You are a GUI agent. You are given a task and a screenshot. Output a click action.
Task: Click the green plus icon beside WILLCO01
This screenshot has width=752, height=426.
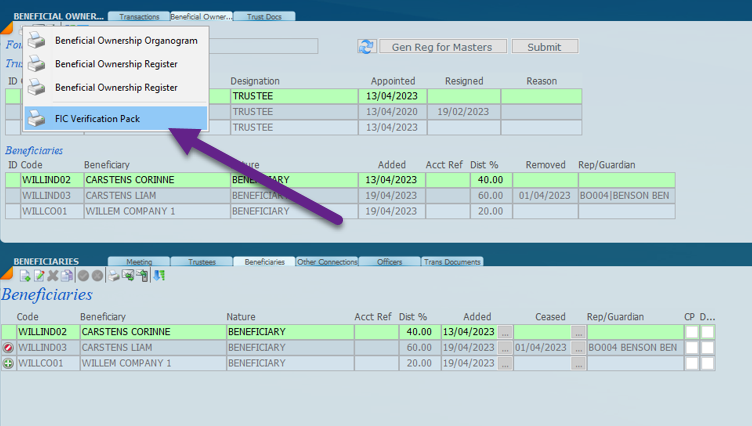(8, 363)
